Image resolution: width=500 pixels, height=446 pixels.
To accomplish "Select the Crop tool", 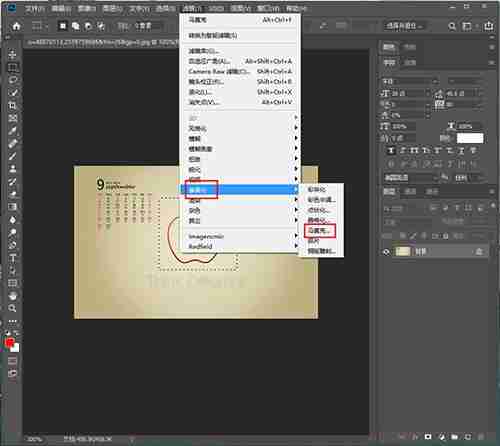I will click(13, 106).
